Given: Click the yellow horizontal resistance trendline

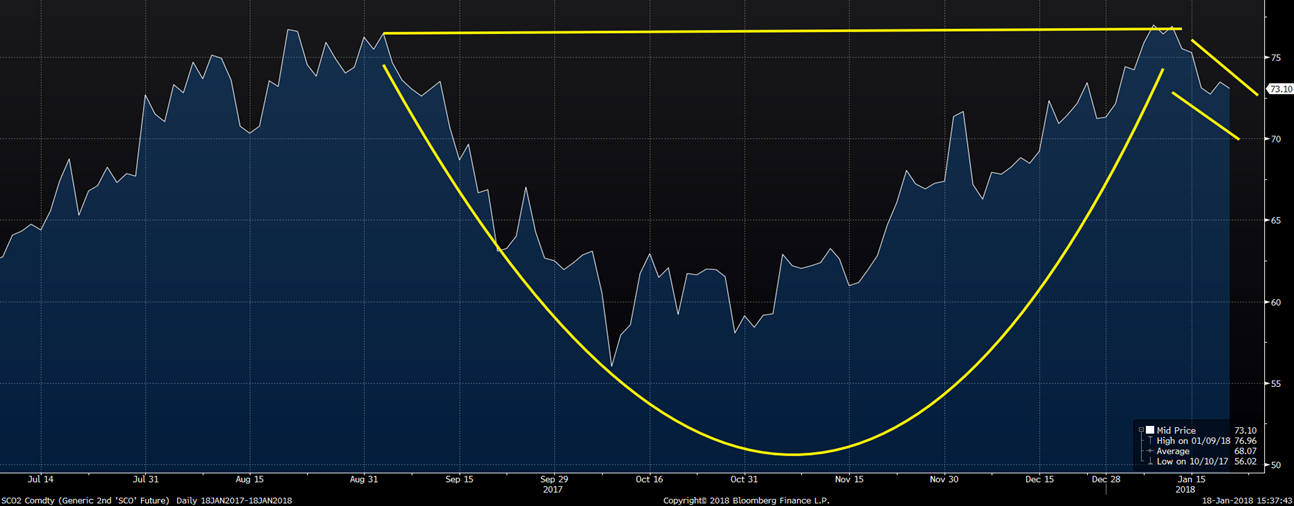Looking at the screenshot, I should coord(780,31).
